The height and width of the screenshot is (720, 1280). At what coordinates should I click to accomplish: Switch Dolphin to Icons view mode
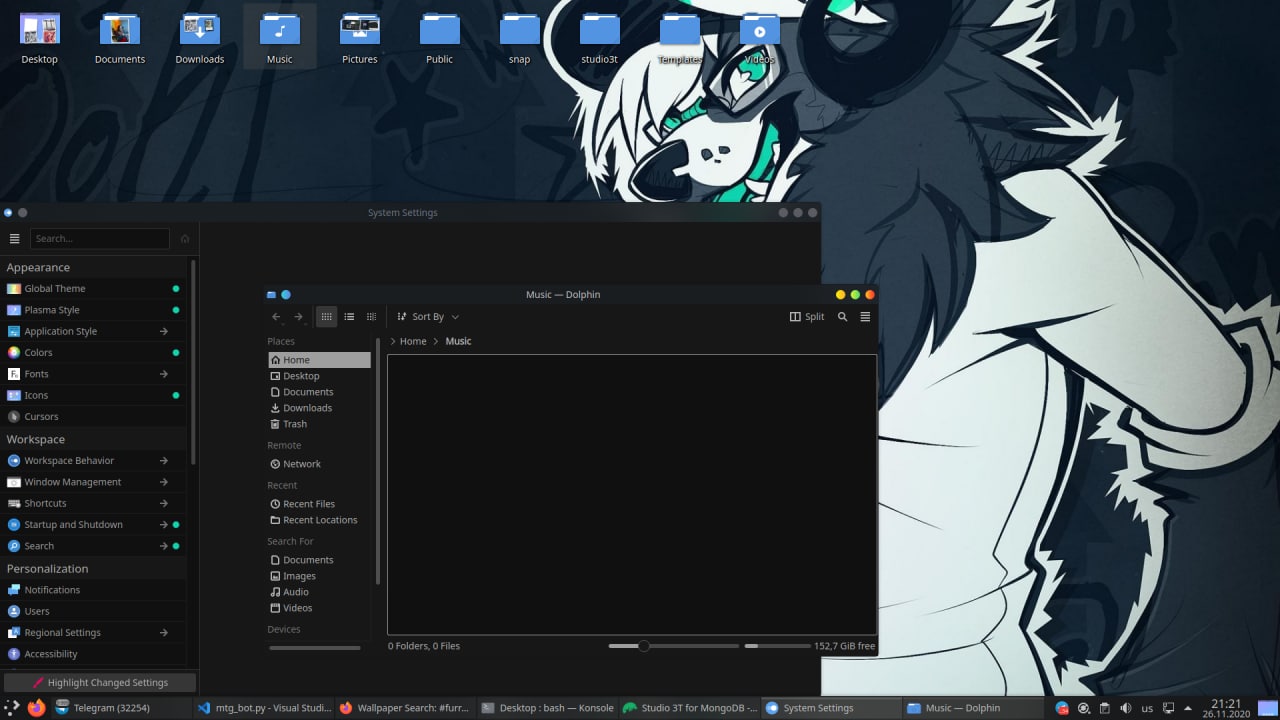point(326,317)
